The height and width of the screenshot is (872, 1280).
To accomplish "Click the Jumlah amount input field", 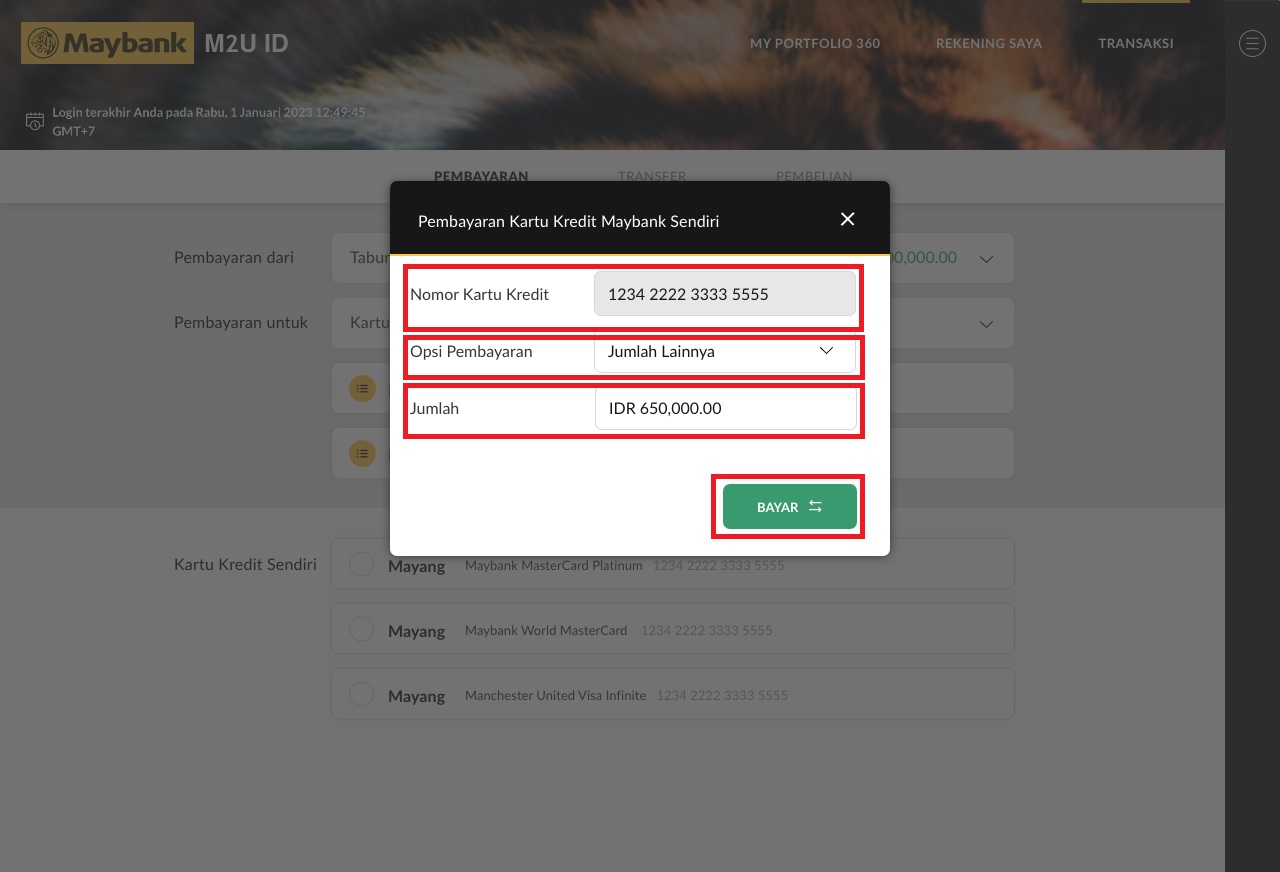I will 725,409.
